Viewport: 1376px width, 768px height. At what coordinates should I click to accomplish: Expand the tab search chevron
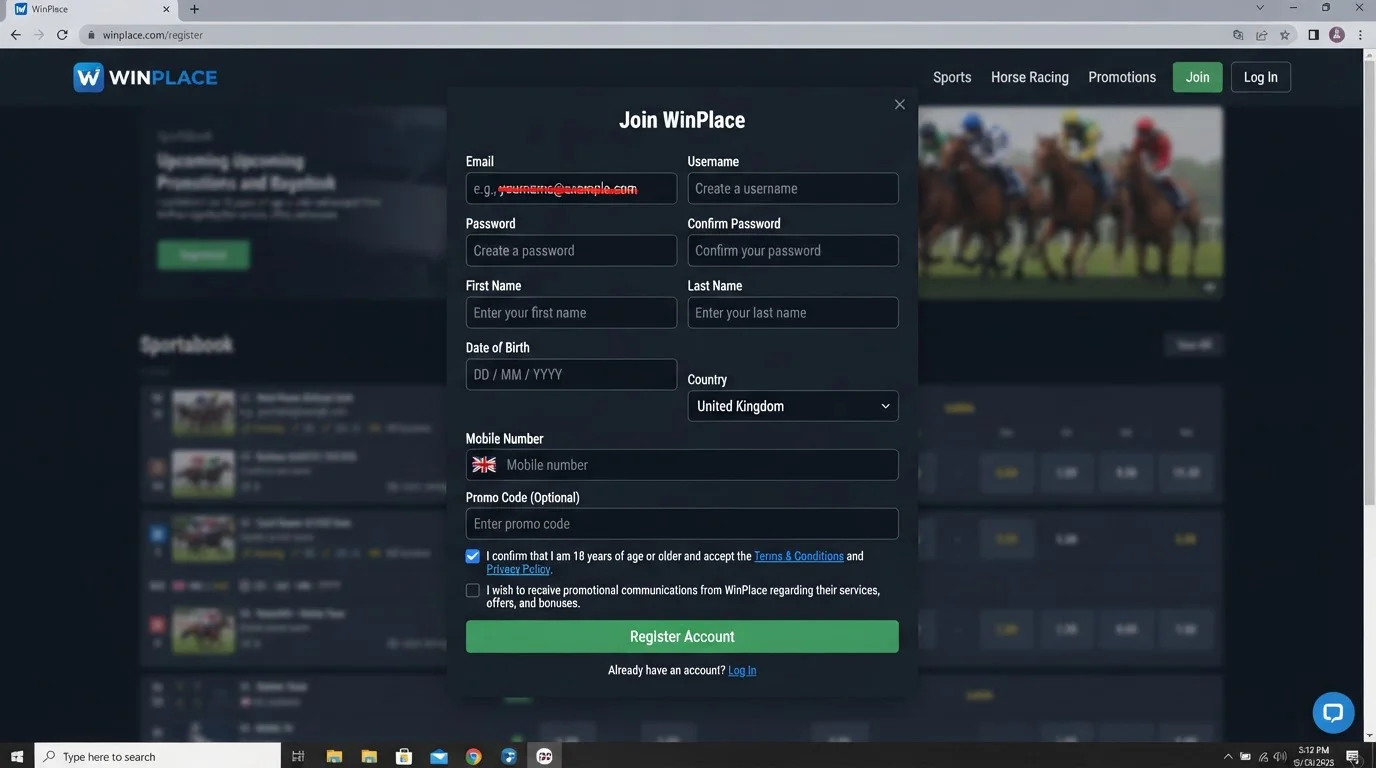(x=1262, y=8)
